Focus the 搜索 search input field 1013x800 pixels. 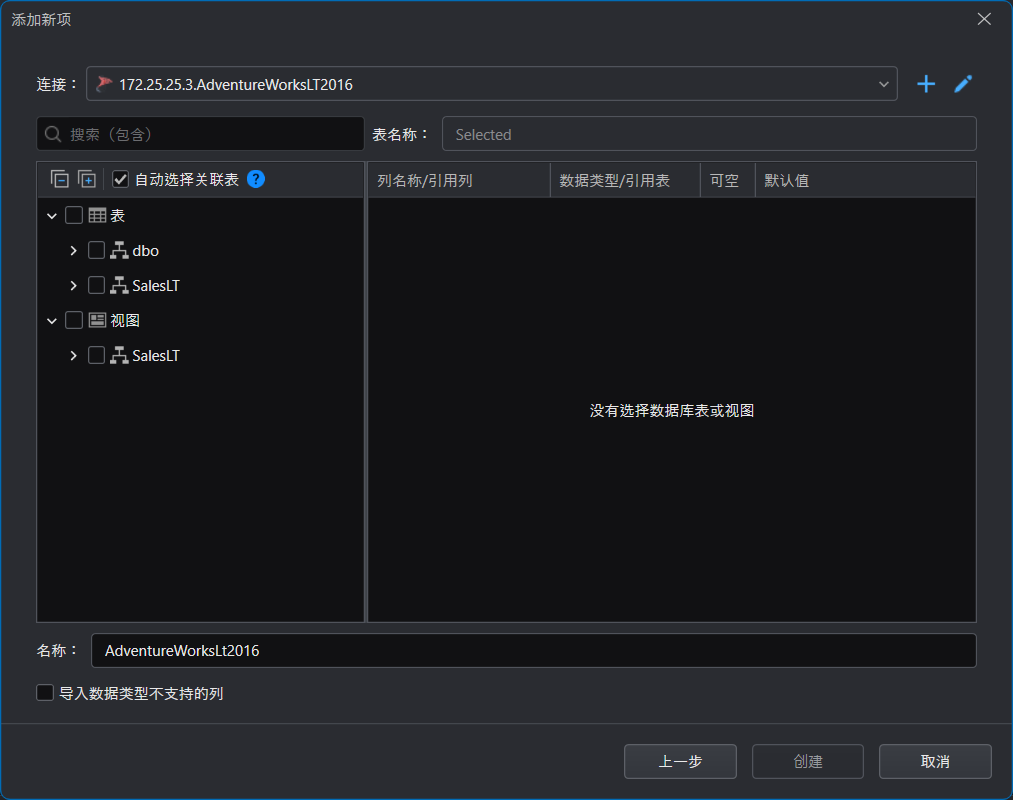[x=200, y=134]
